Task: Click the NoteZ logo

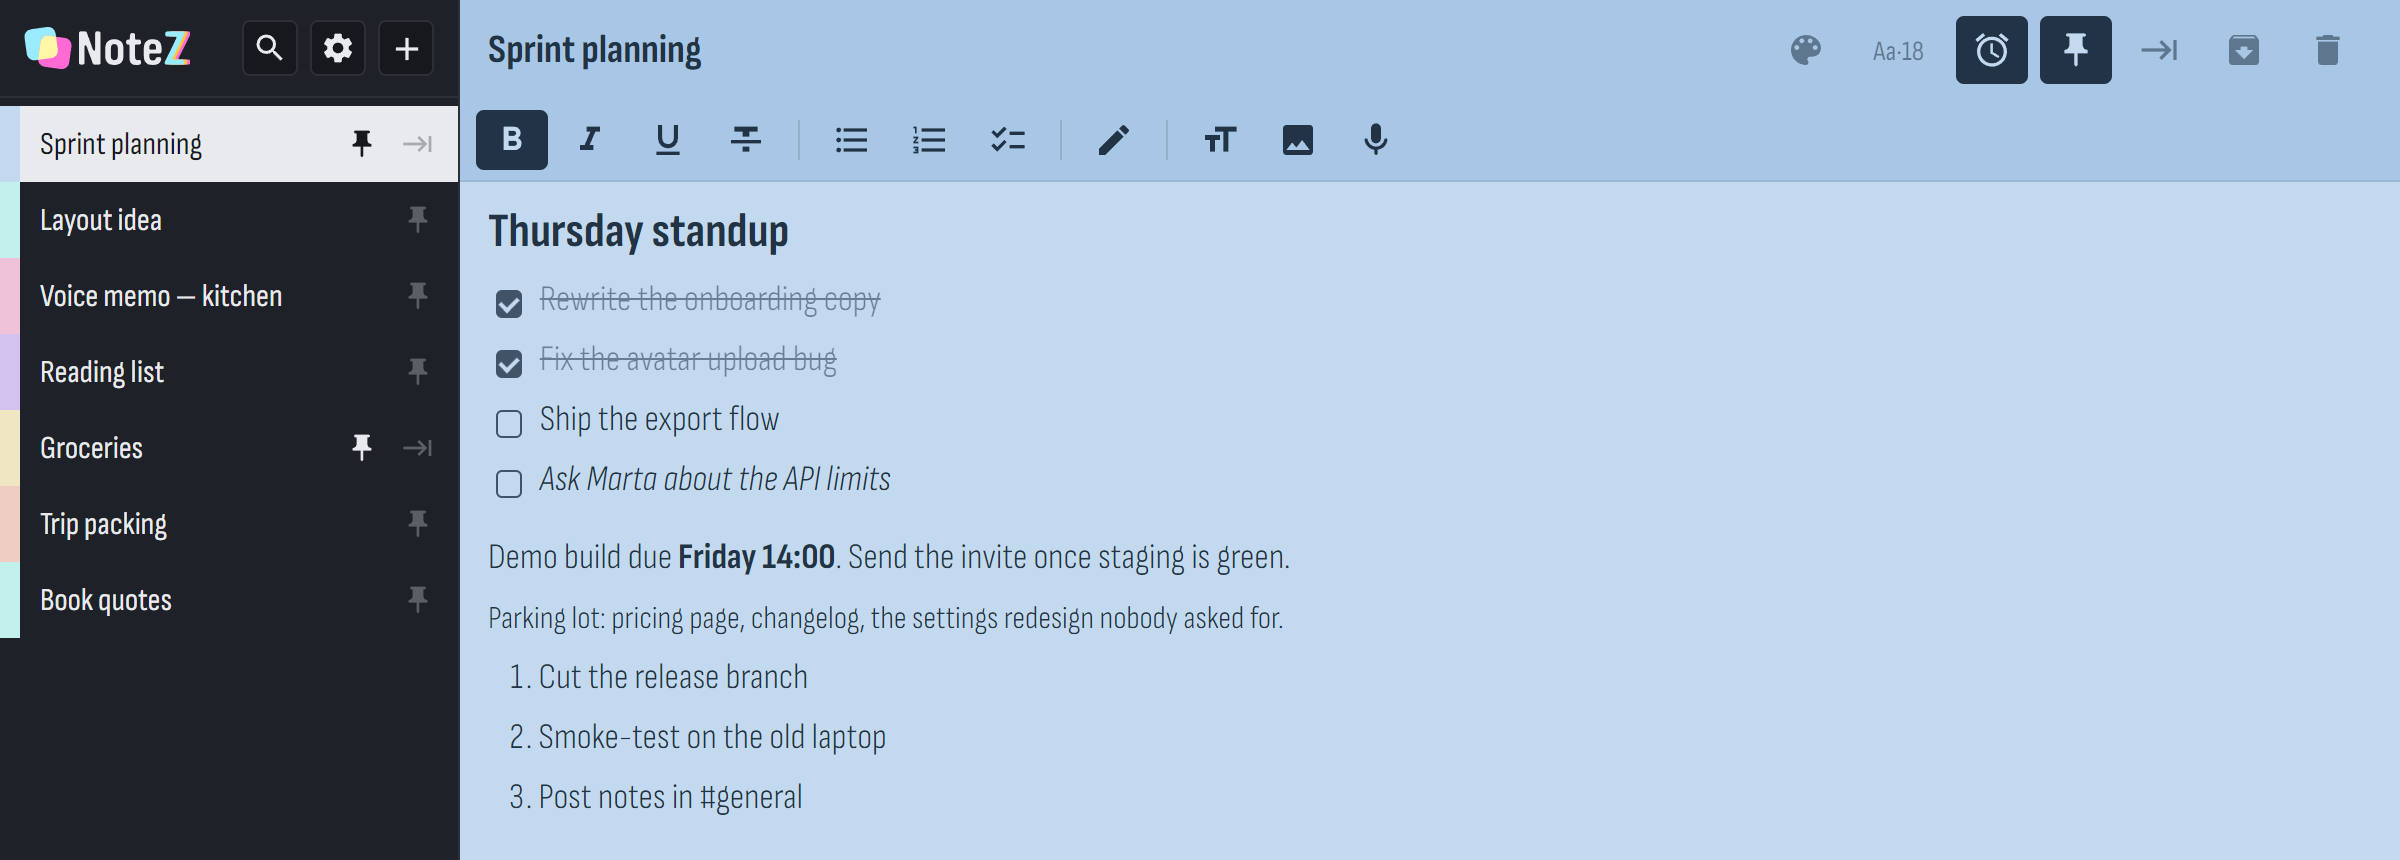Action: pos(108,48)
